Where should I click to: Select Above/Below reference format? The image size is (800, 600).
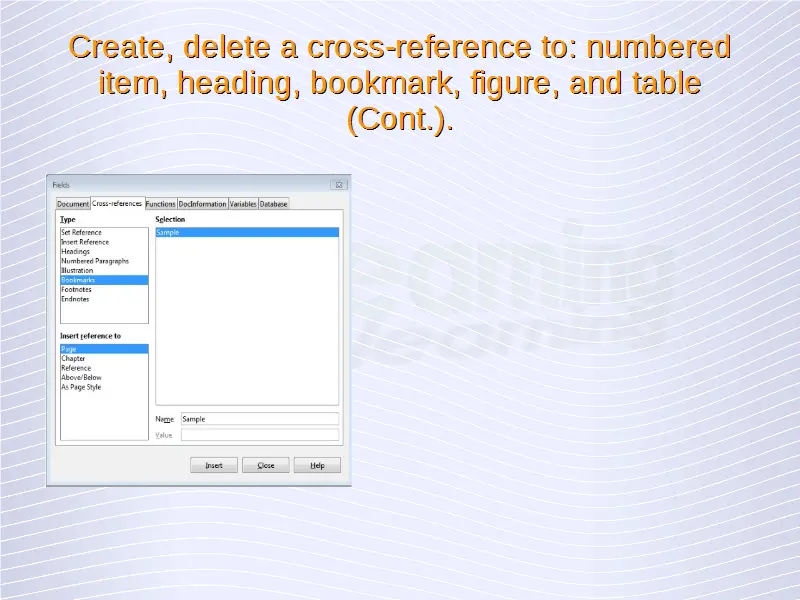[81, 378]
